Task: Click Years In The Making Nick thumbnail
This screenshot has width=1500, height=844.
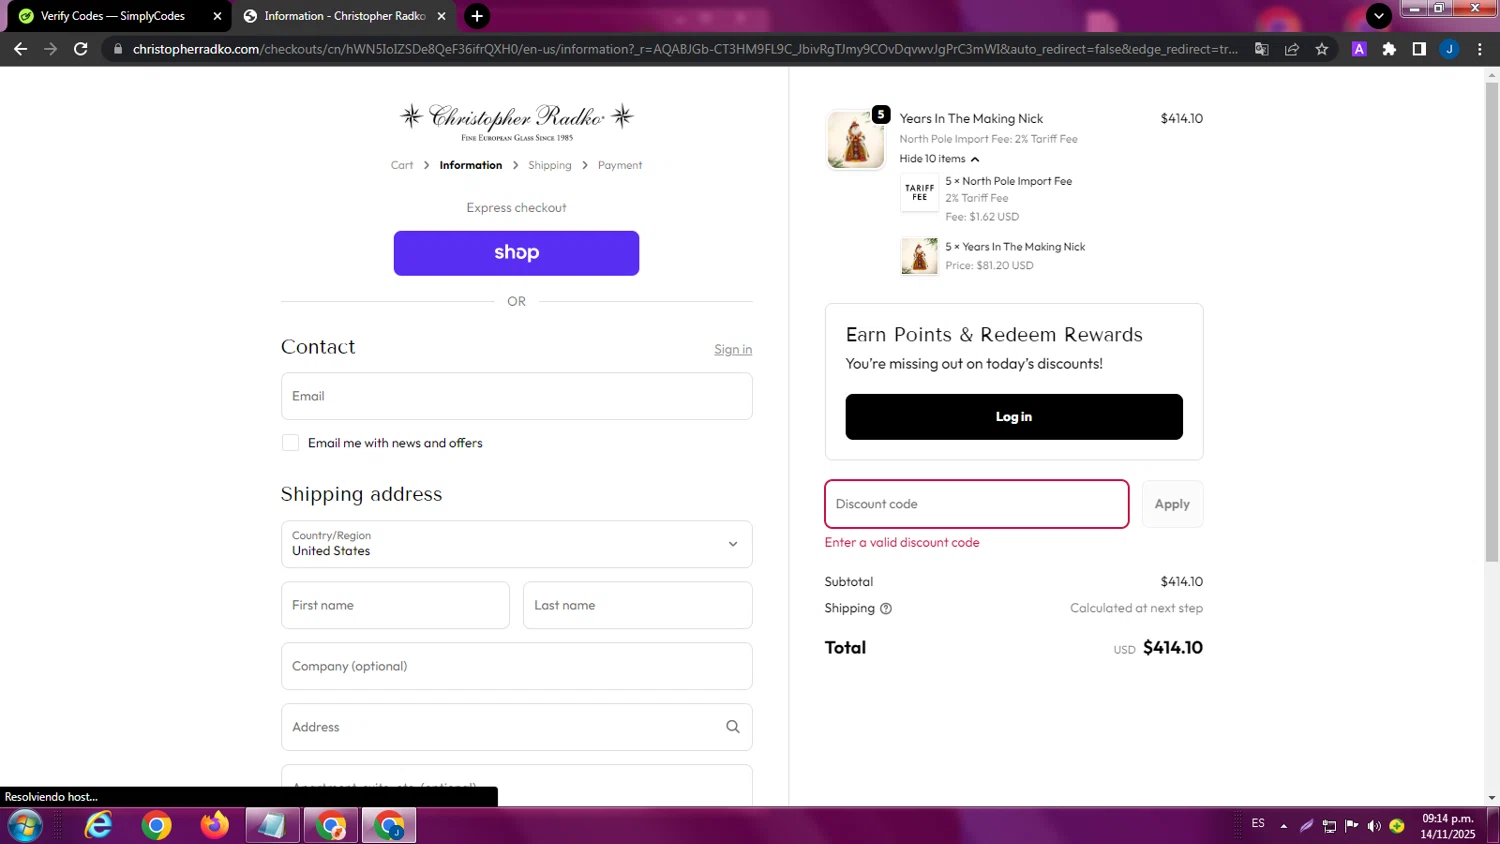Action: click(856, 139)
